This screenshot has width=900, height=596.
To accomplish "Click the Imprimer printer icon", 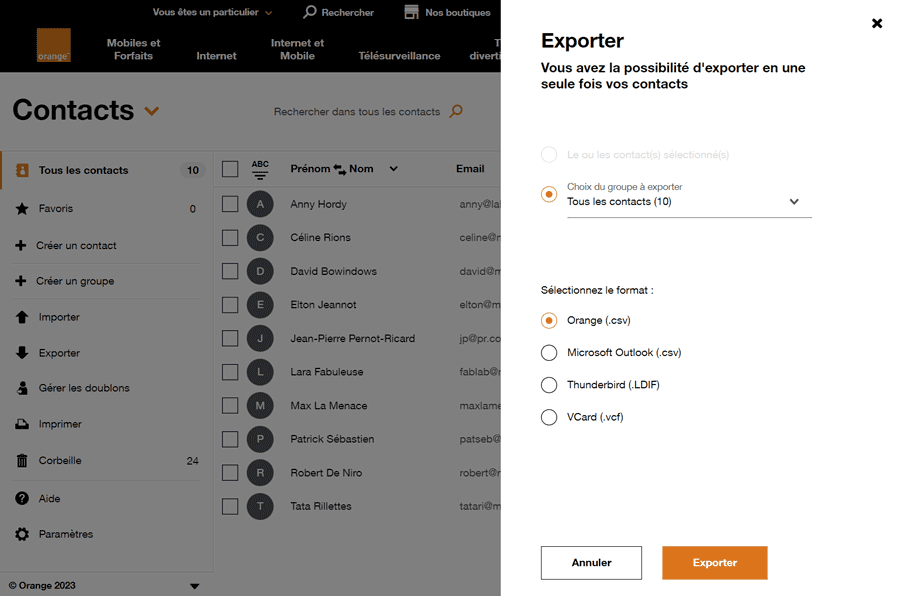I will [22, 424].
